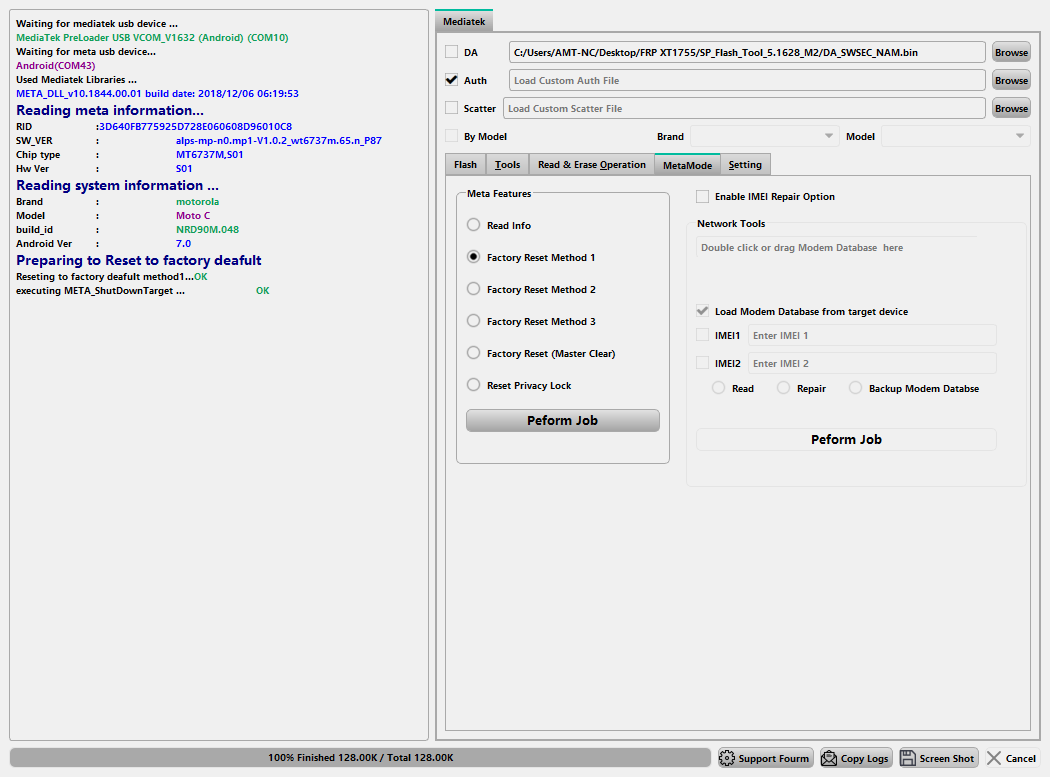Image resolution: width=1050 pixels, height=777 pixels.
Task: Click Peform Job under Network Tools
Action: pyautogui.click(x=846, y=439)
